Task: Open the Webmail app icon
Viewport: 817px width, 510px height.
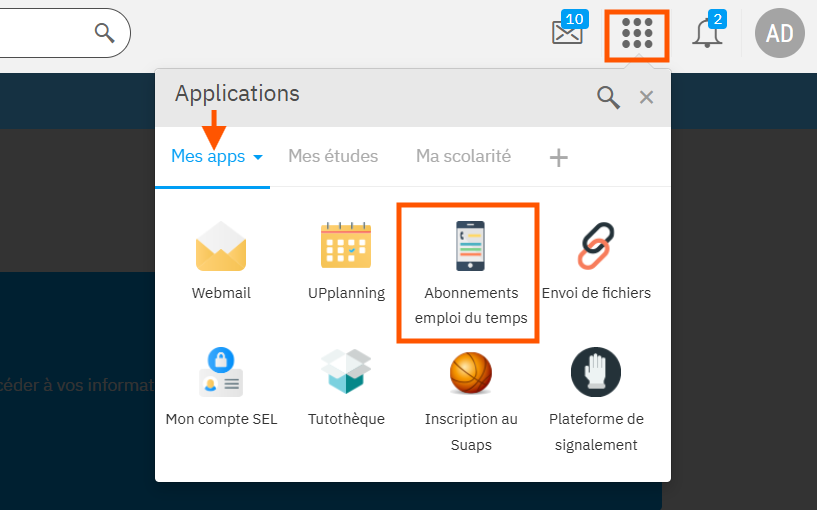Action: click(221, 247)
